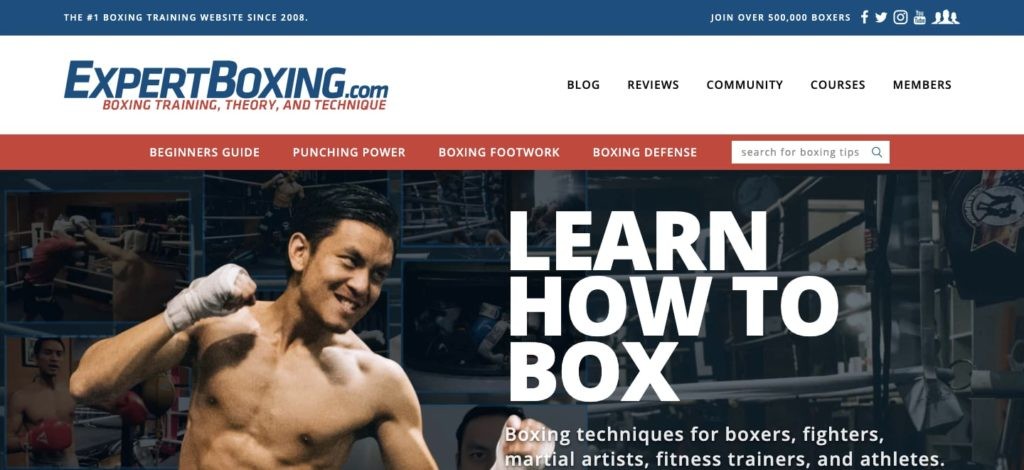1024x470 pixels.
Task: Open the Beginners Guide section
Action: [x=204, y=152]
